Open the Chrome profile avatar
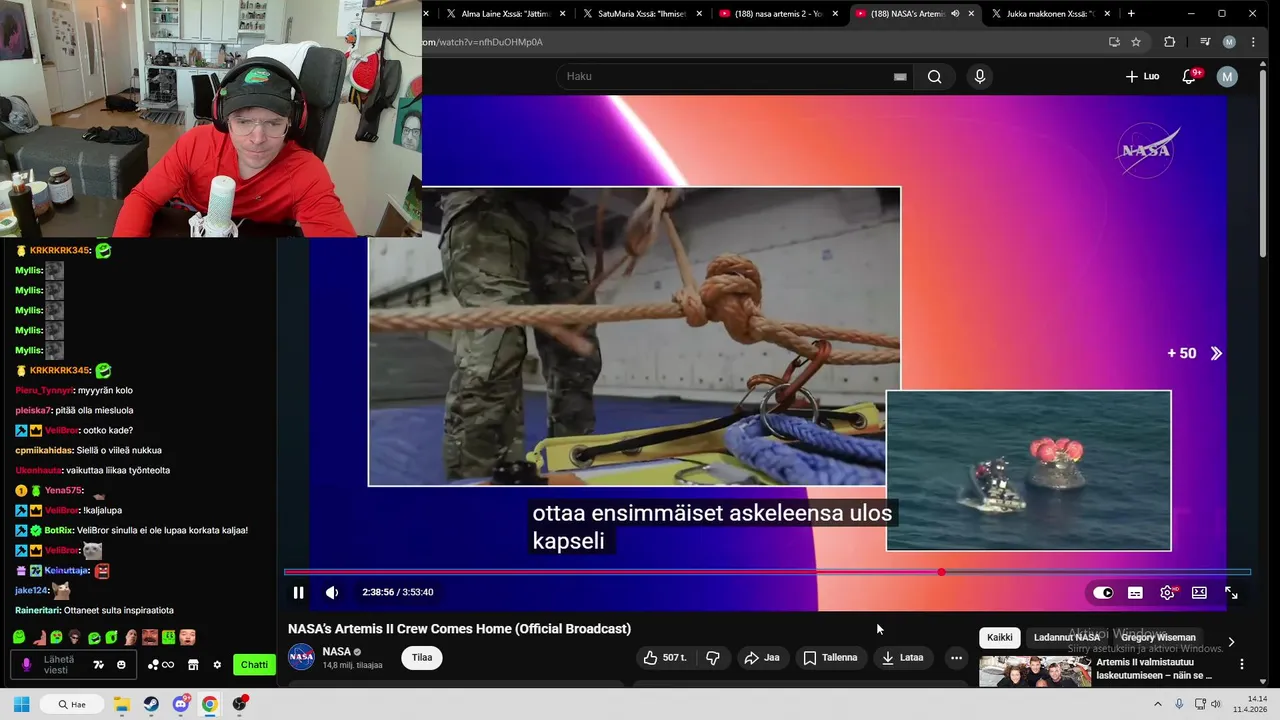Image resolution: width=1280 pixels, height=720 pixels. click(1229, 42)
